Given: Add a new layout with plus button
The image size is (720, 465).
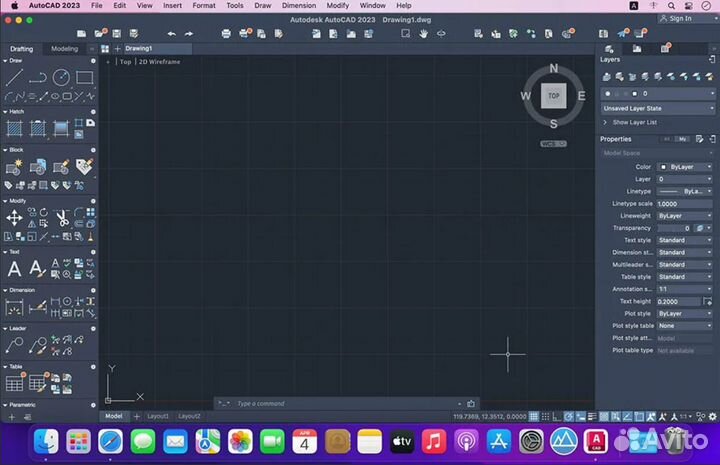Looking at the screenshot, I should click(136, 416).
